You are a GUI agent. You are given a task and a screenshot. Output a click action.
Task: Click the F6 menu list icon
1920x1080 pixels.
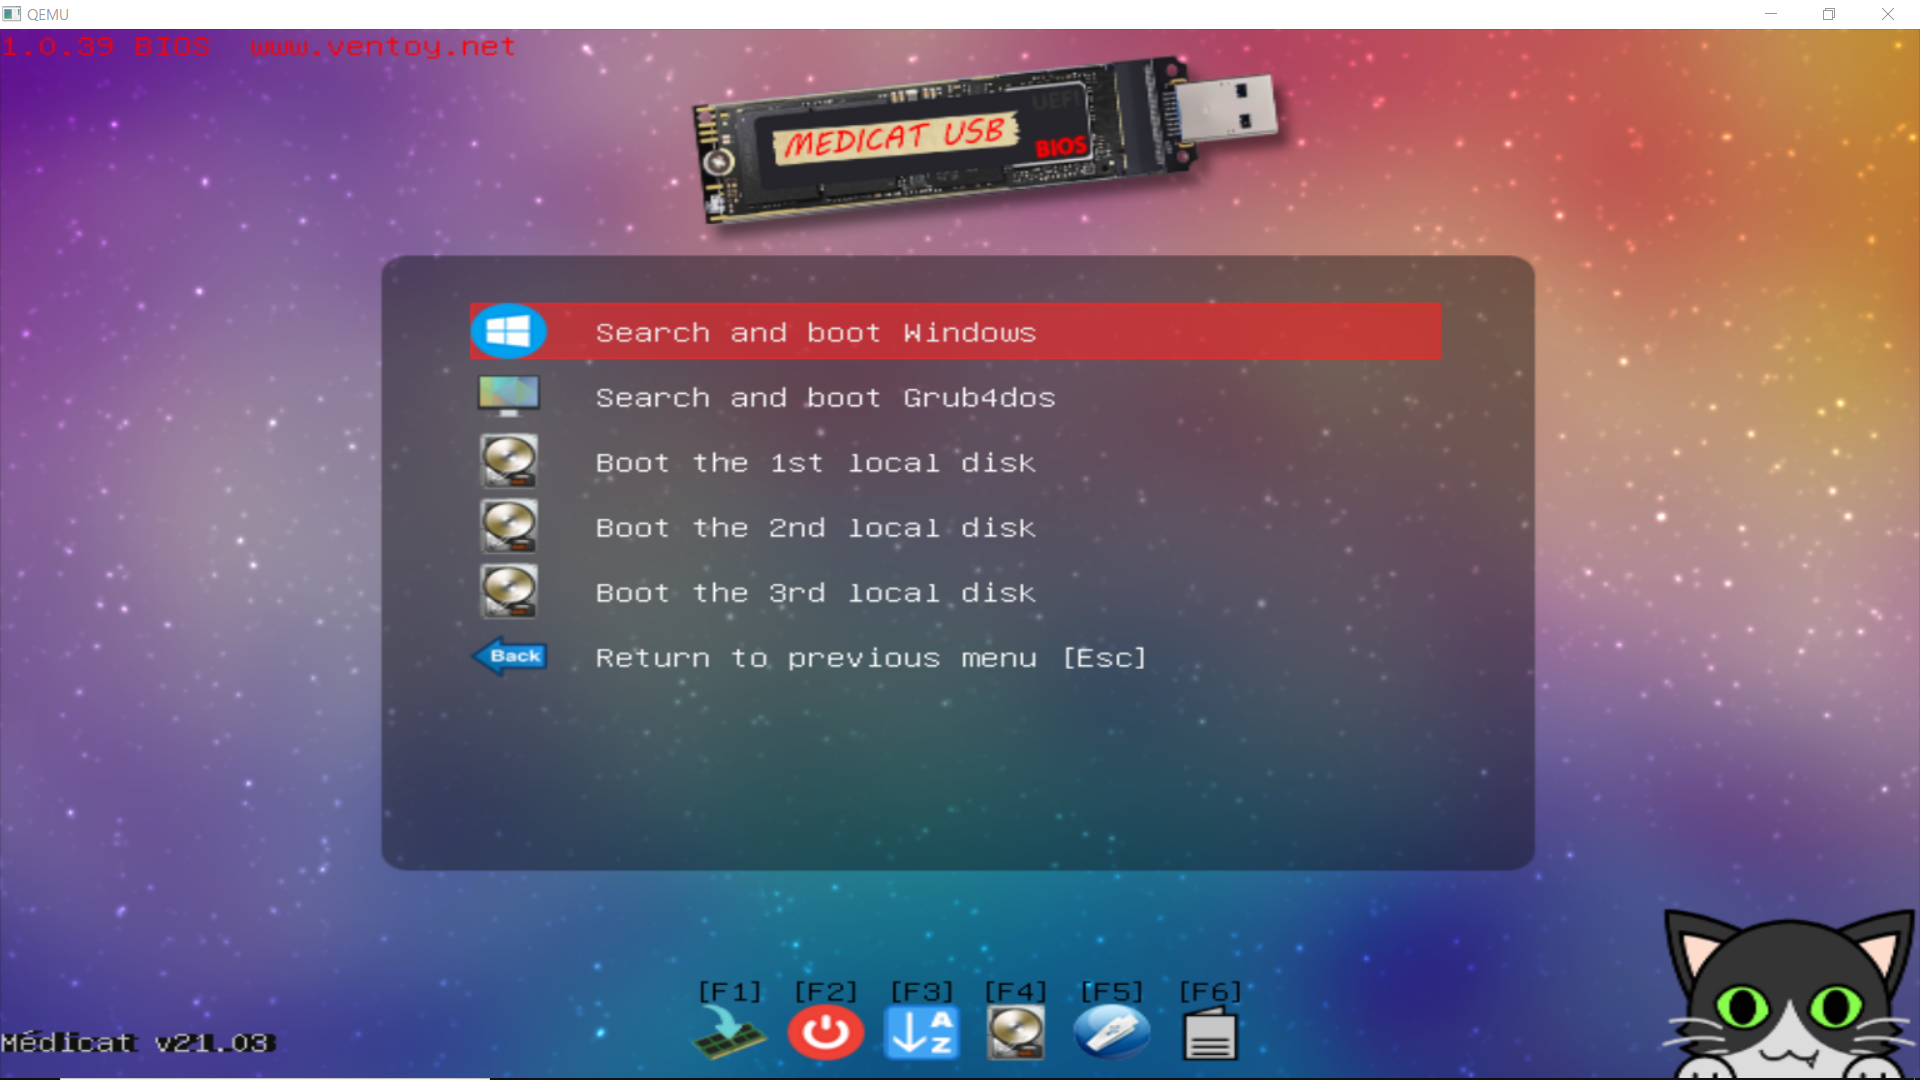pos(1210,1033)
